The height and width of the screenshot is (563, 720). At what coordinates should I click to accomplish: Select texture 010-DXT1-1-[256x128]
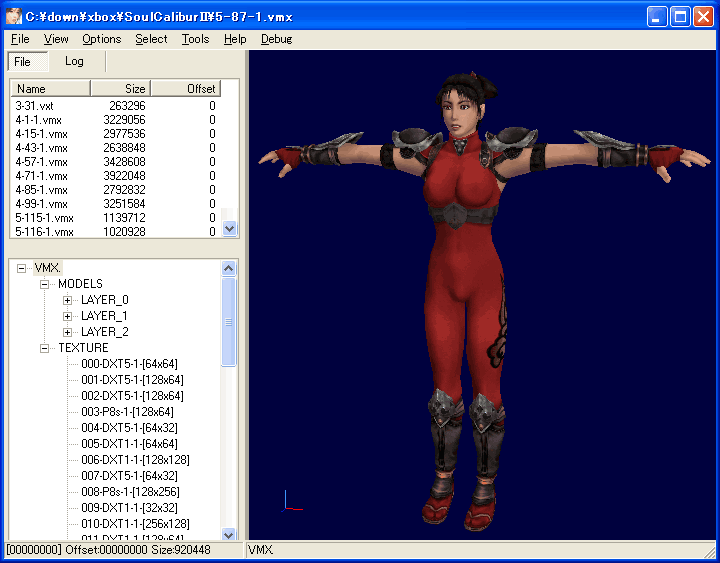point(135,524)
